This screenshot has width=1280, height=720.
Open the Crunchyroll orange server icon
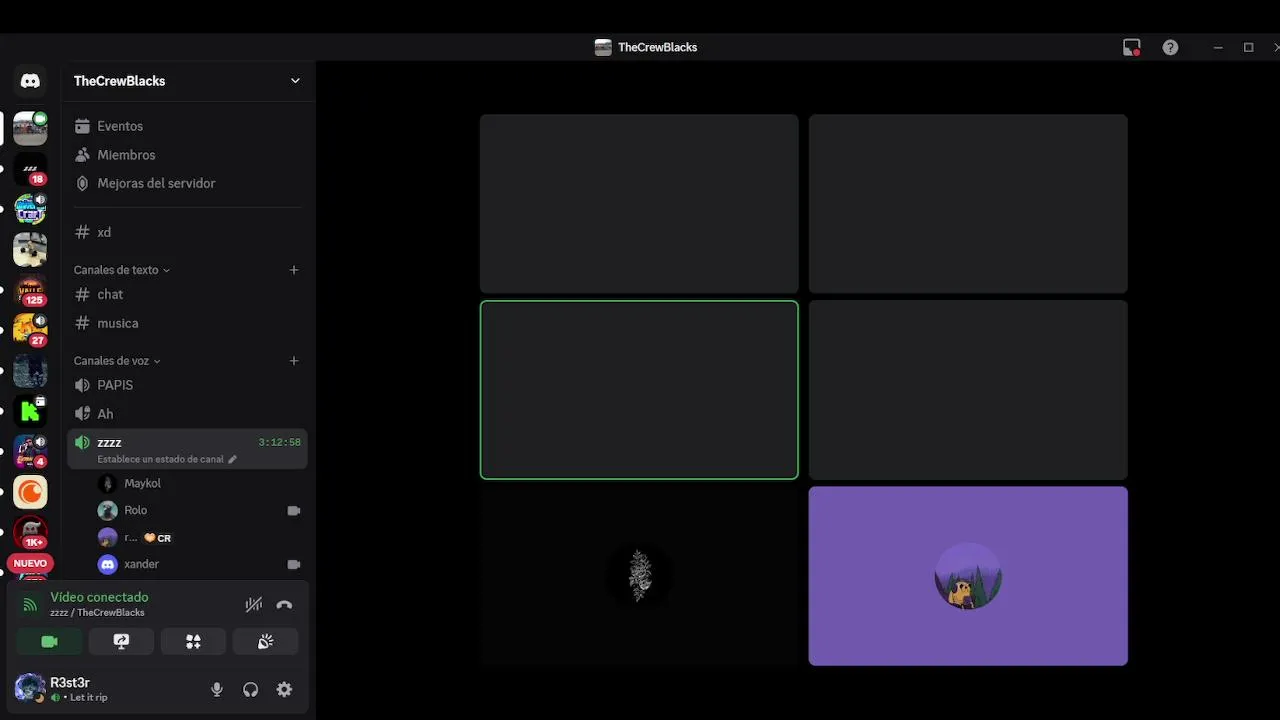[x=30, y=492]
